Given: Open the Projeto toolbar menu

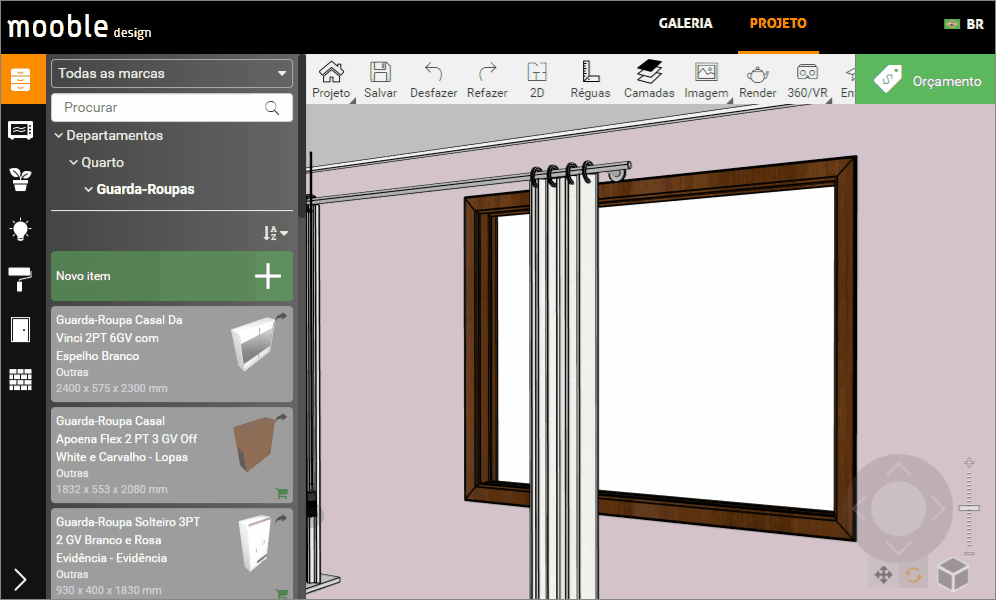Looking at the screenshot, I should [331, 79].
